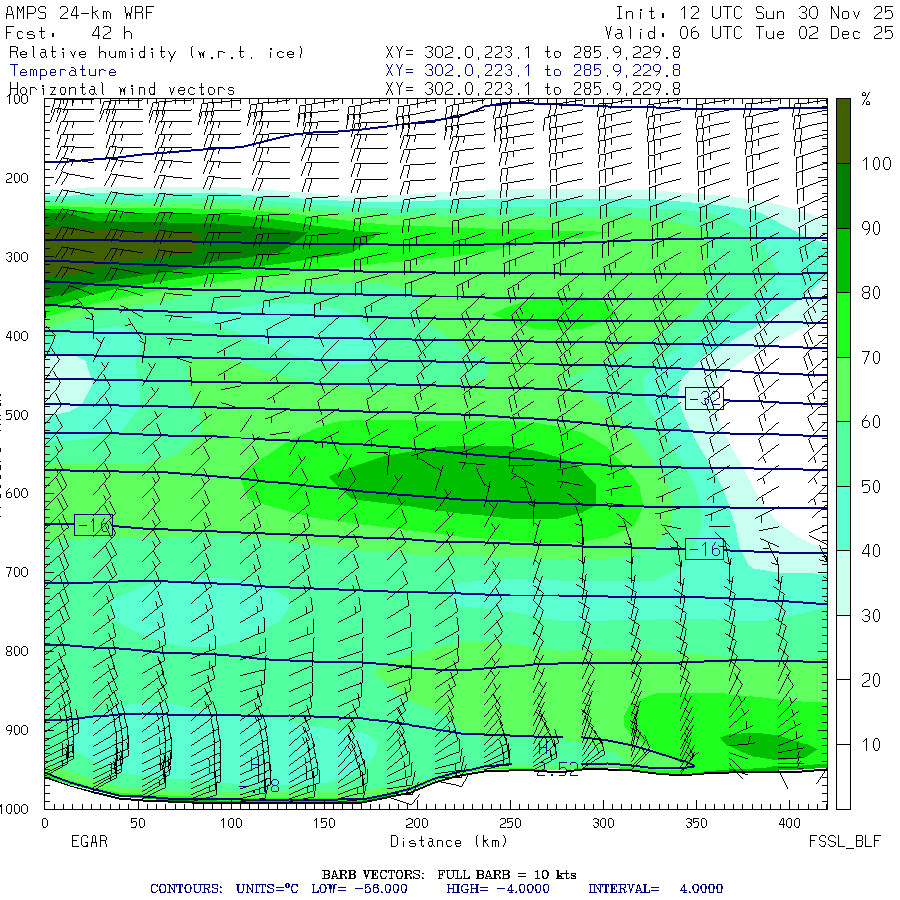This screenshot has height=900, width=900.
Task: Click the blue '2.52' value label near surface
Action: (557, 770)
